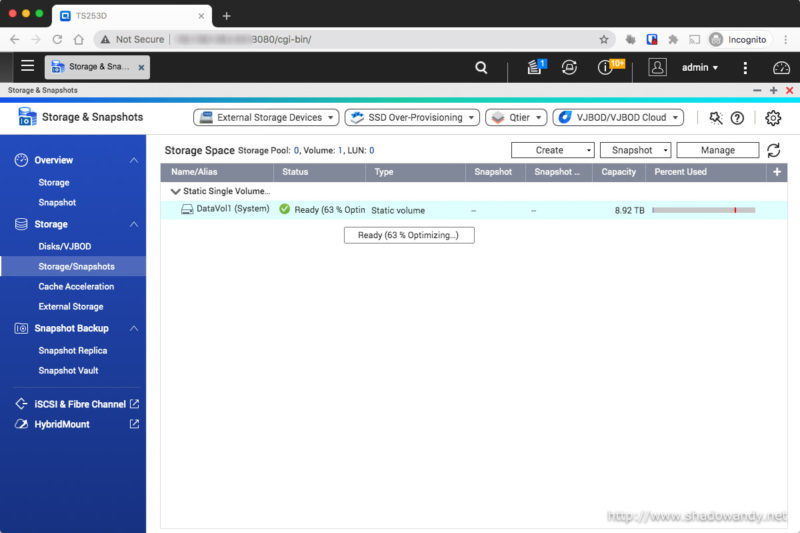Collapse the Static Single Volume group
Image resolution: width=800 pixels, height=533 pixels.
(x=176, y=191)
